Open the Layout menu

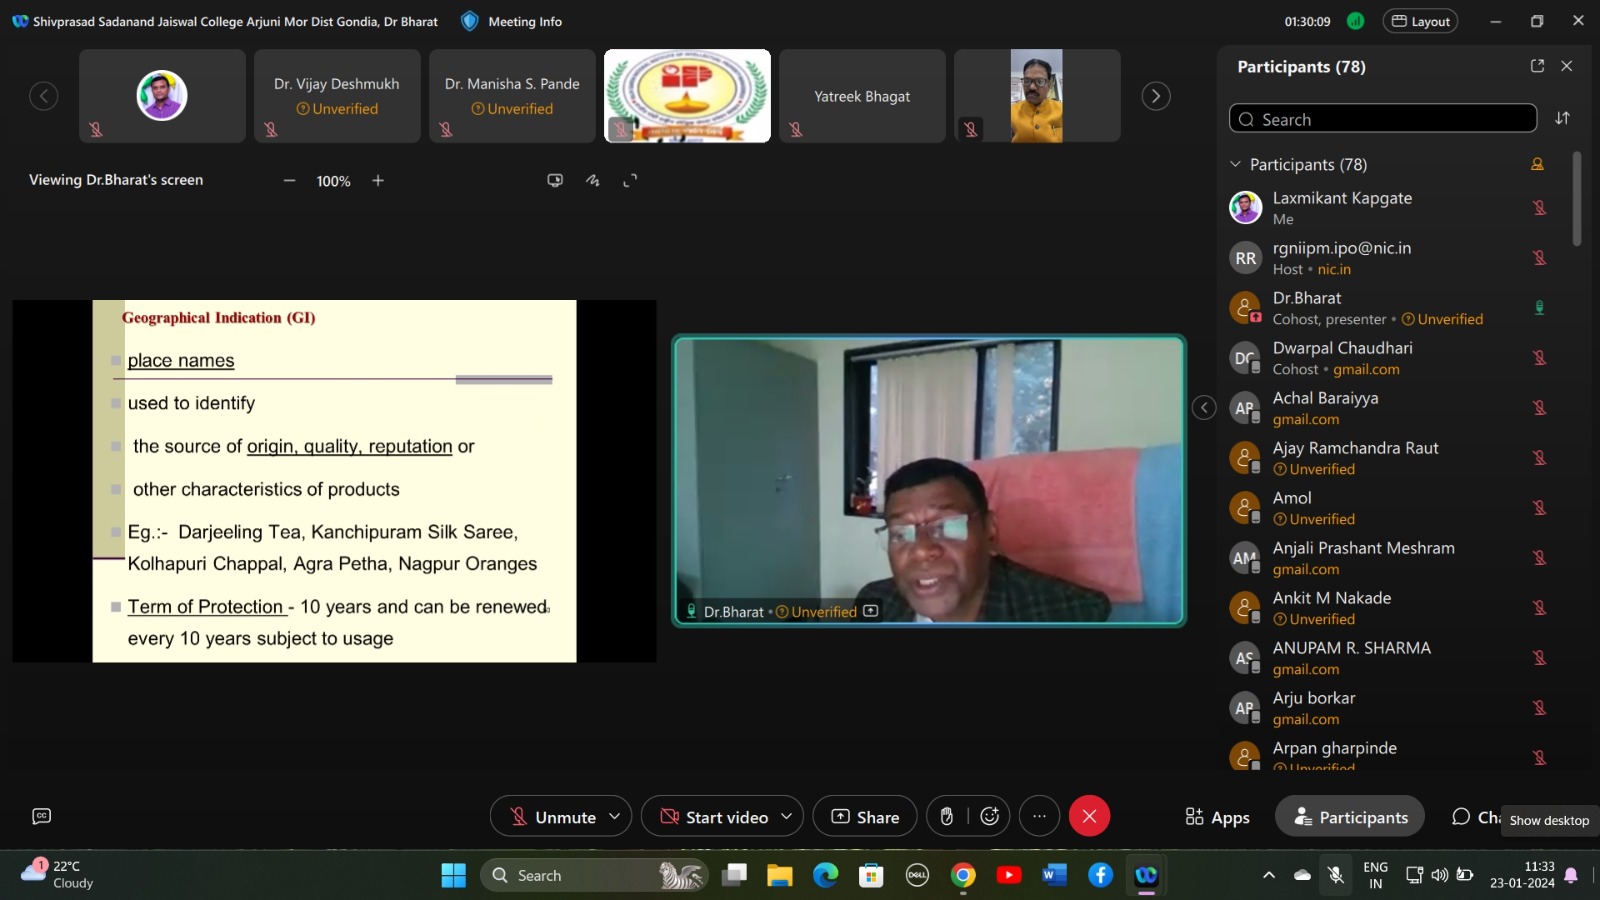coord(1420,21)
